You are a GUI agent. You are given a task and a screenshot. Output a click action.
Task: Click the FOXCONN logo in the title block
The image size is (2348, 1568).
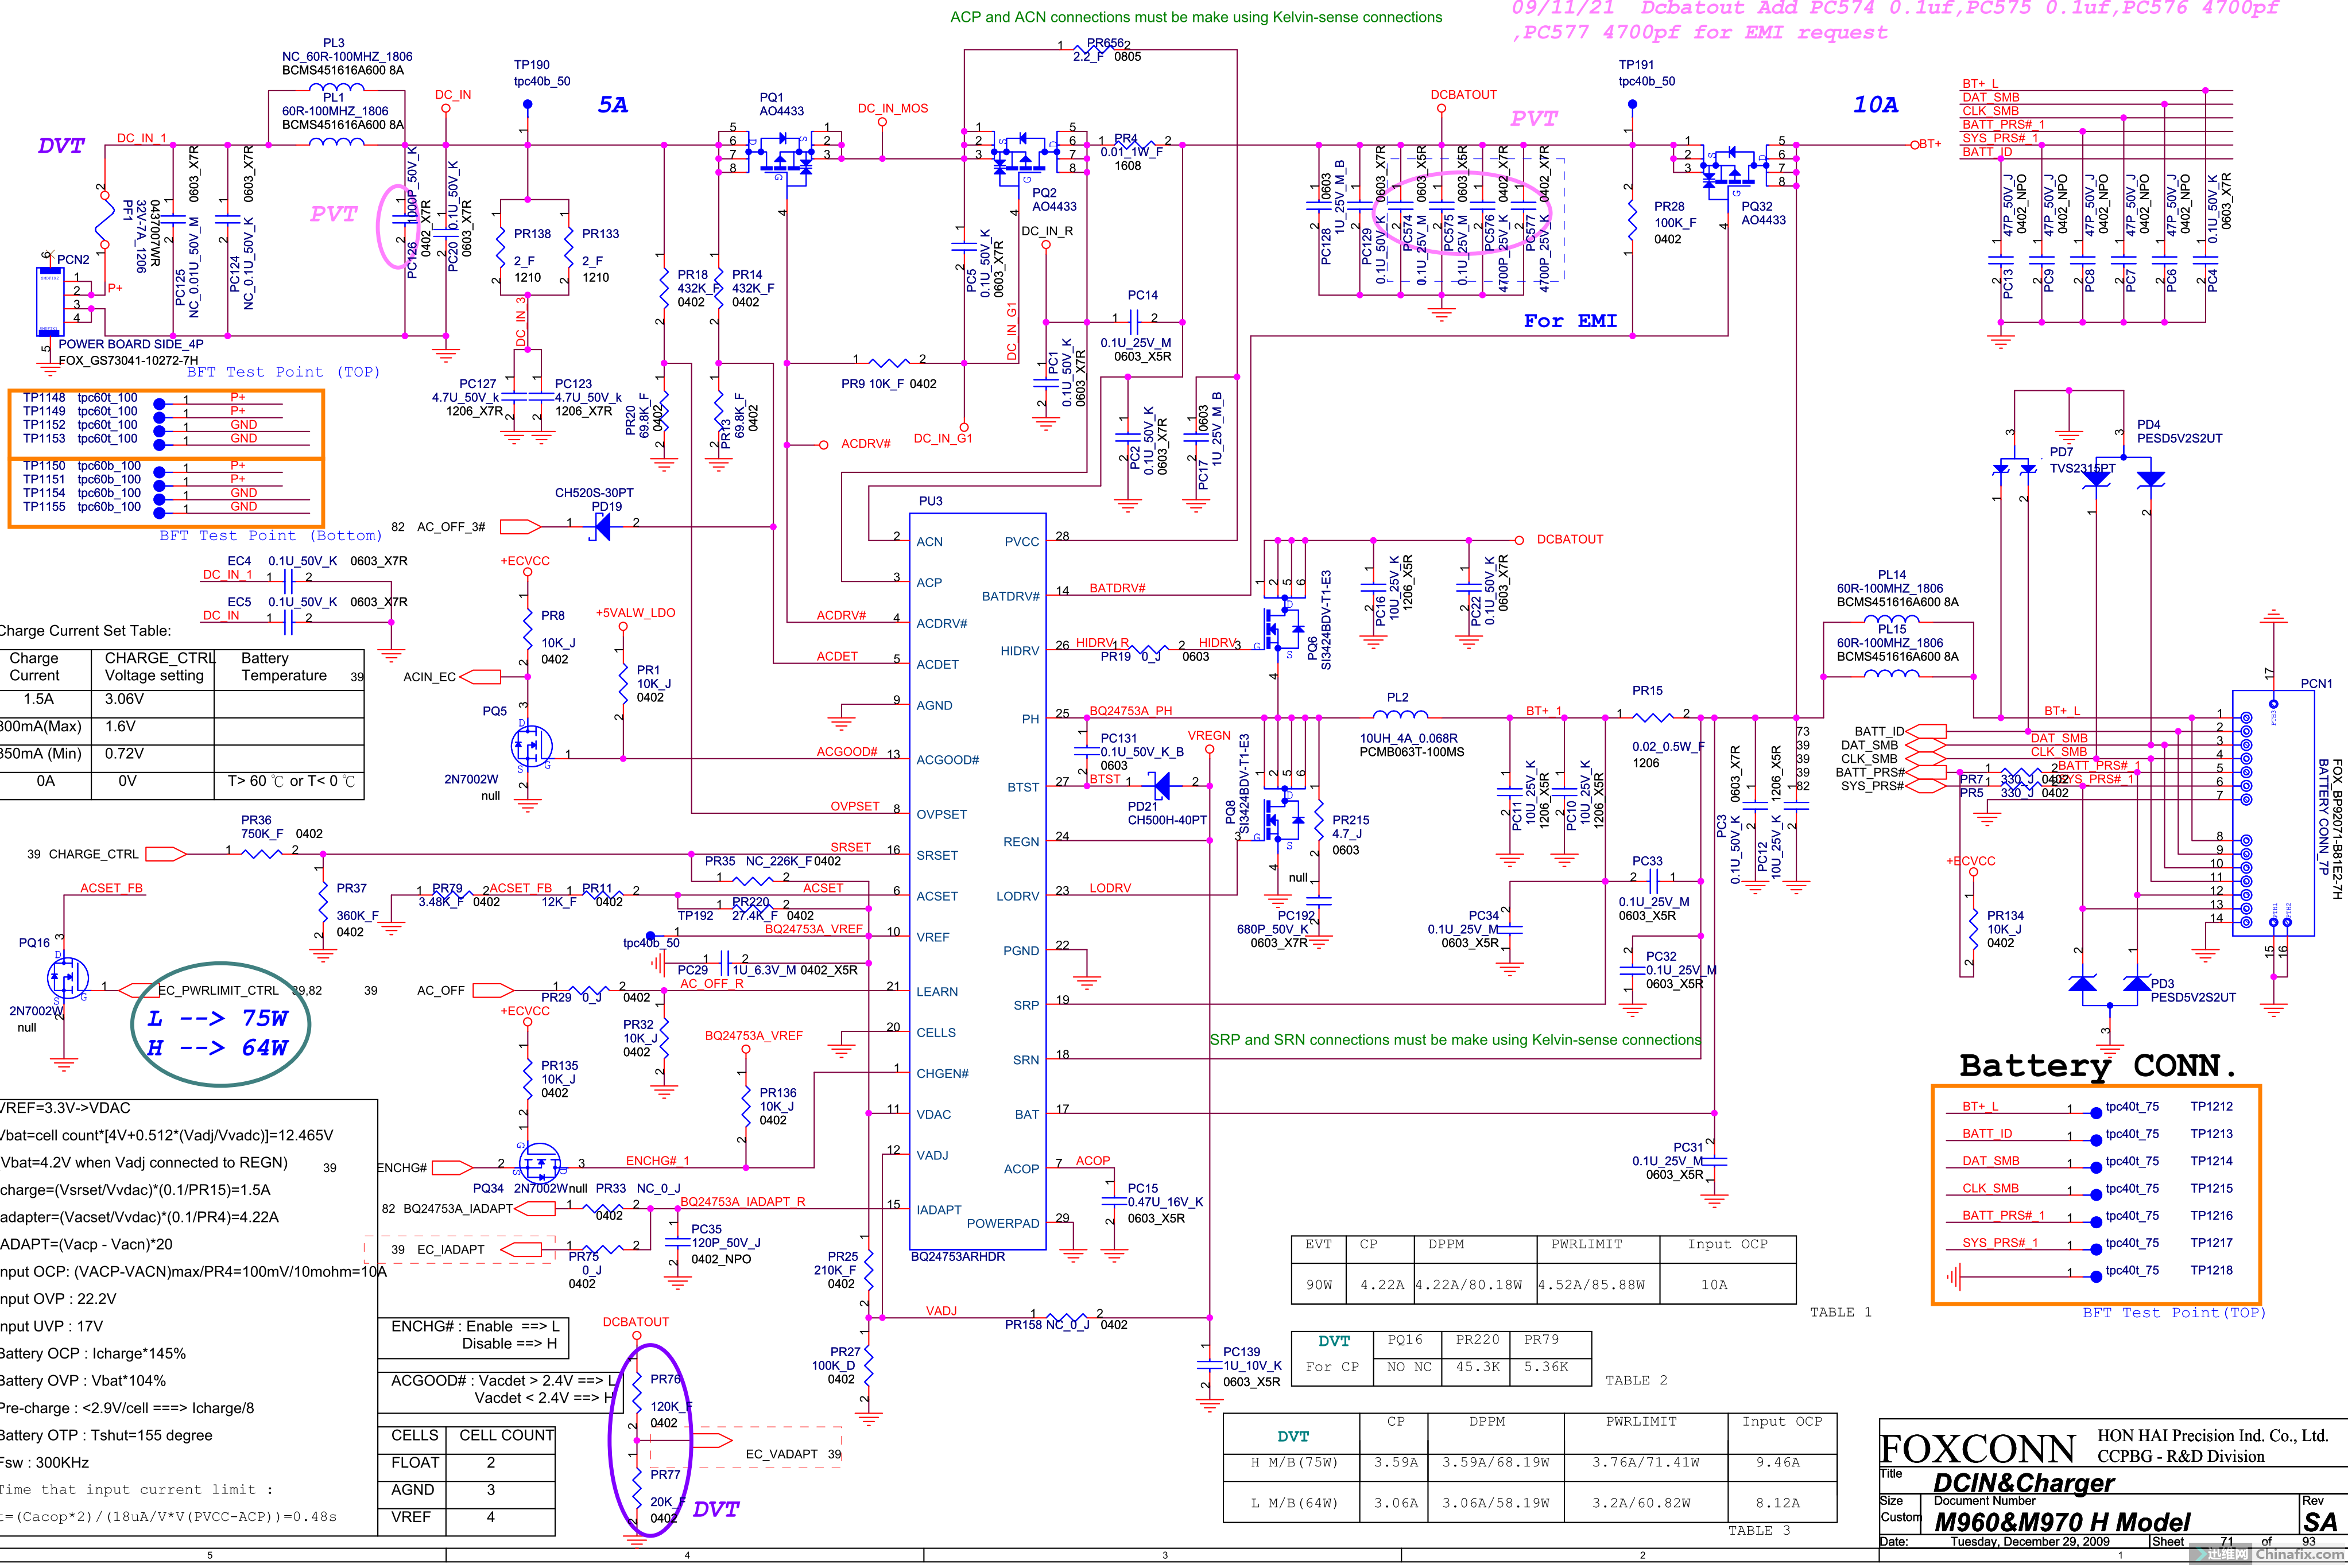(x=1977, y=1448)
